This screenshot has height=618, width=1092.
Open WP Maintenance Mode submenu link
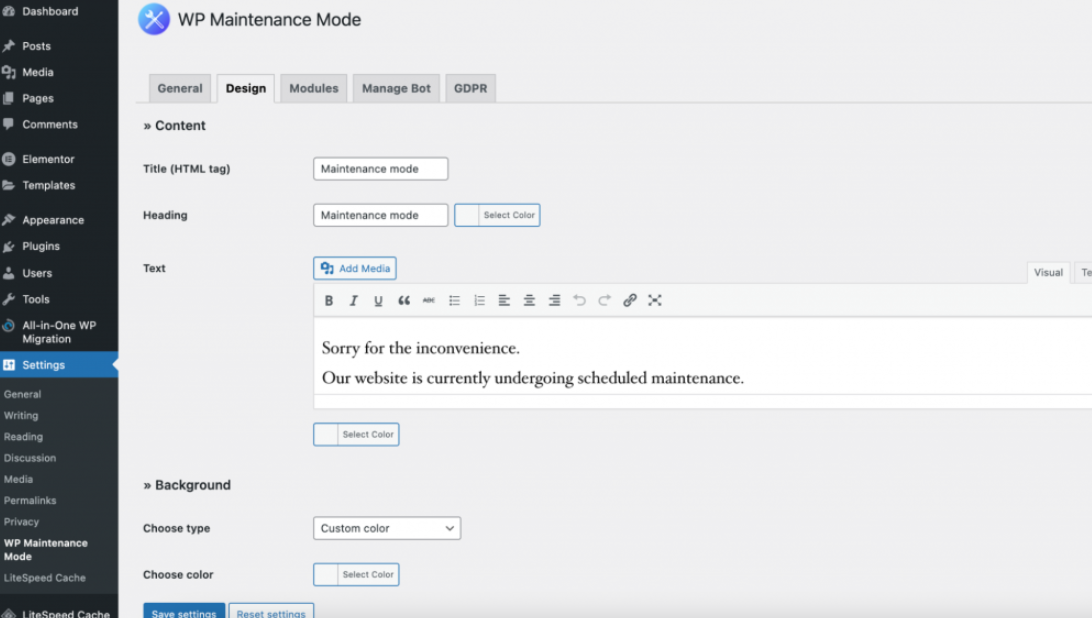(x=46, y=550)
